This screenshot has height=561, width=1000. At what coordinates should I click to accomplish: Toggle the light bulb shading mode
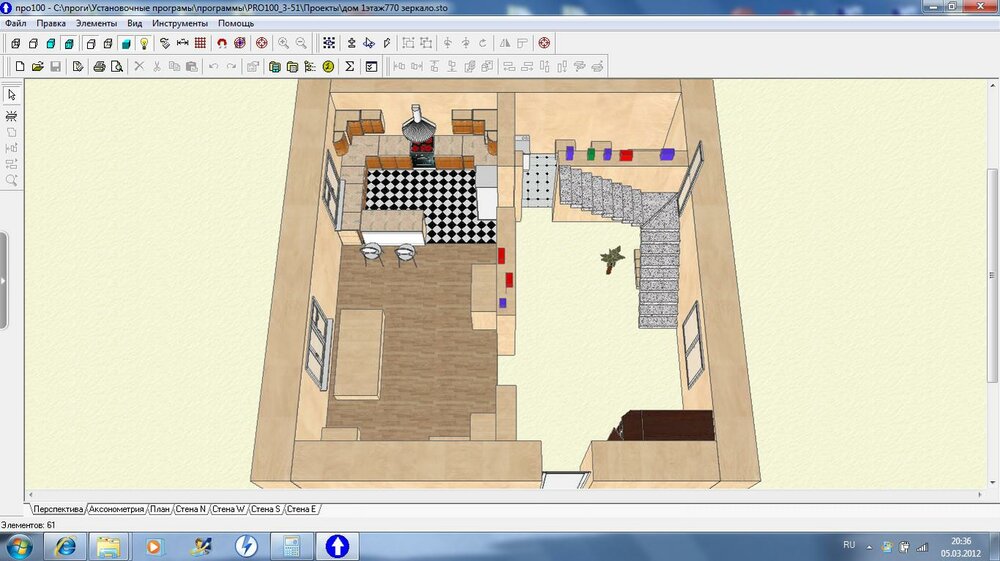pos(143,43)
